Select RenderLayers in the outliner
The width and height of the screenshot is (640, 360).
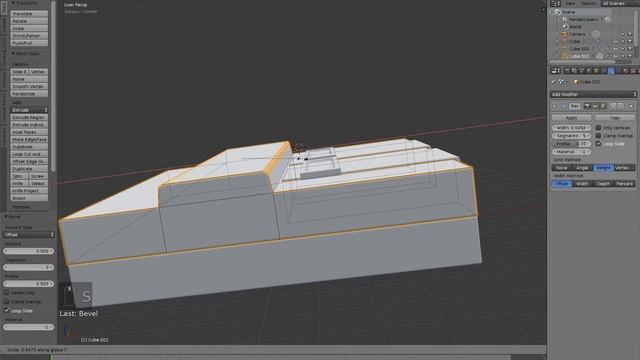pyautogui.click(x=583, y=19)
